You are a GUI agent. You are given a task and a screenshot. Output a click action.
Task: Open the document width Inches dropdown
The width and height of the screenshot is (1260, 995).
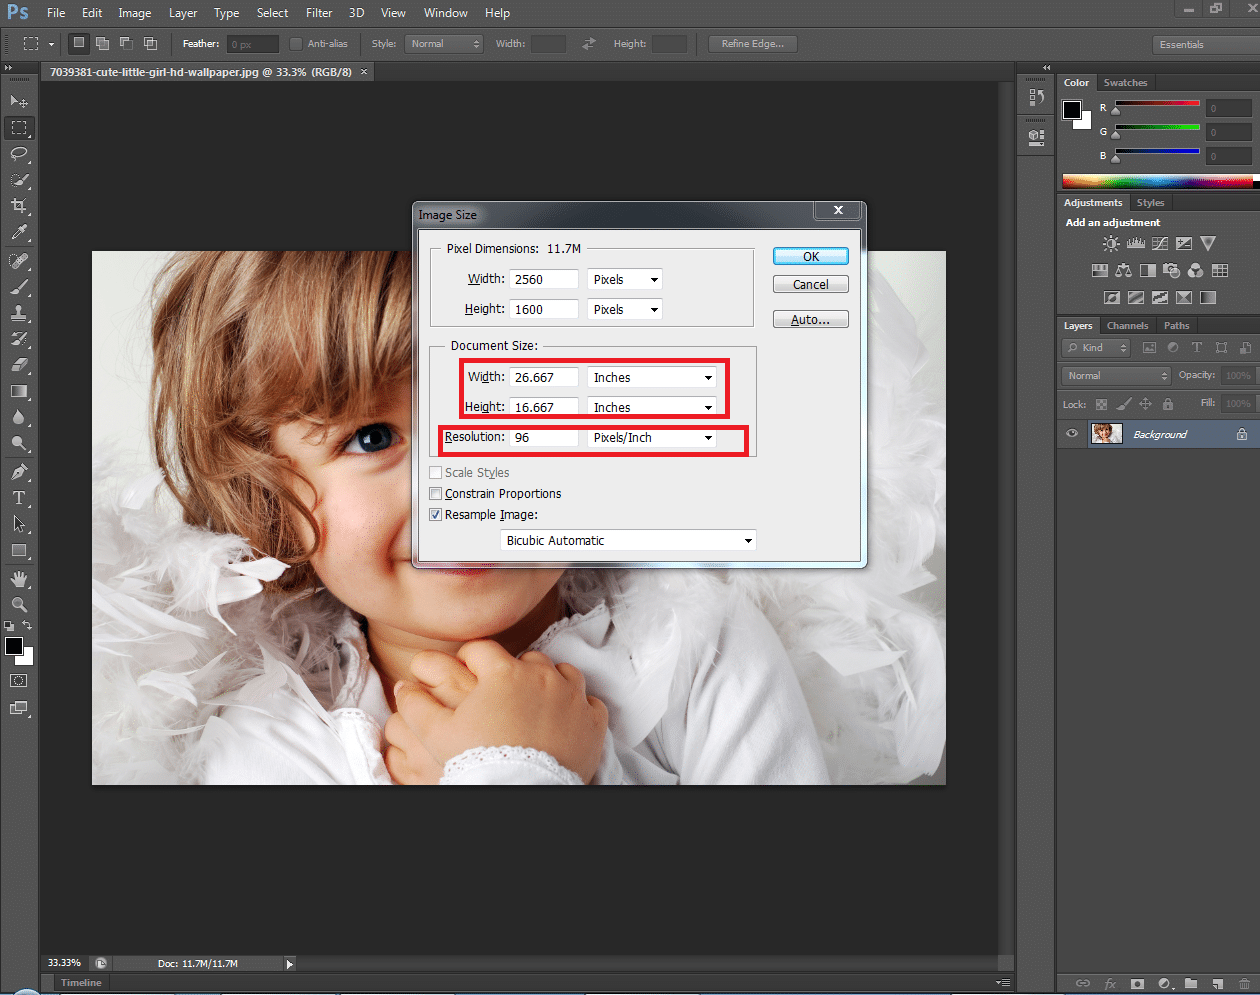click(652, 378)
